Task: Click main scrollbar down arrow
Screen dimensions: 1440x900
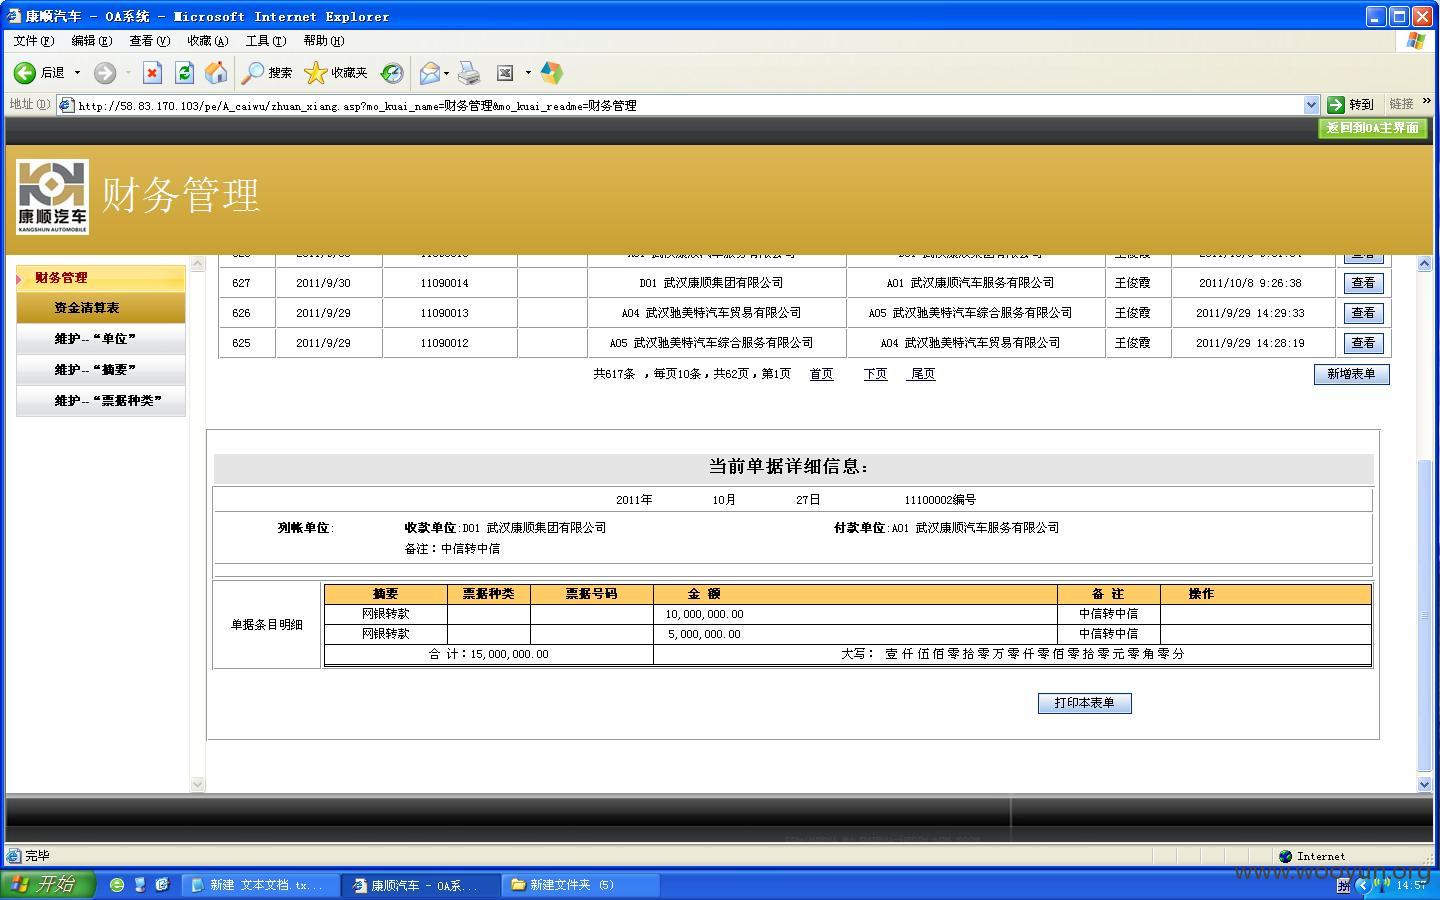Action: 1425,785
